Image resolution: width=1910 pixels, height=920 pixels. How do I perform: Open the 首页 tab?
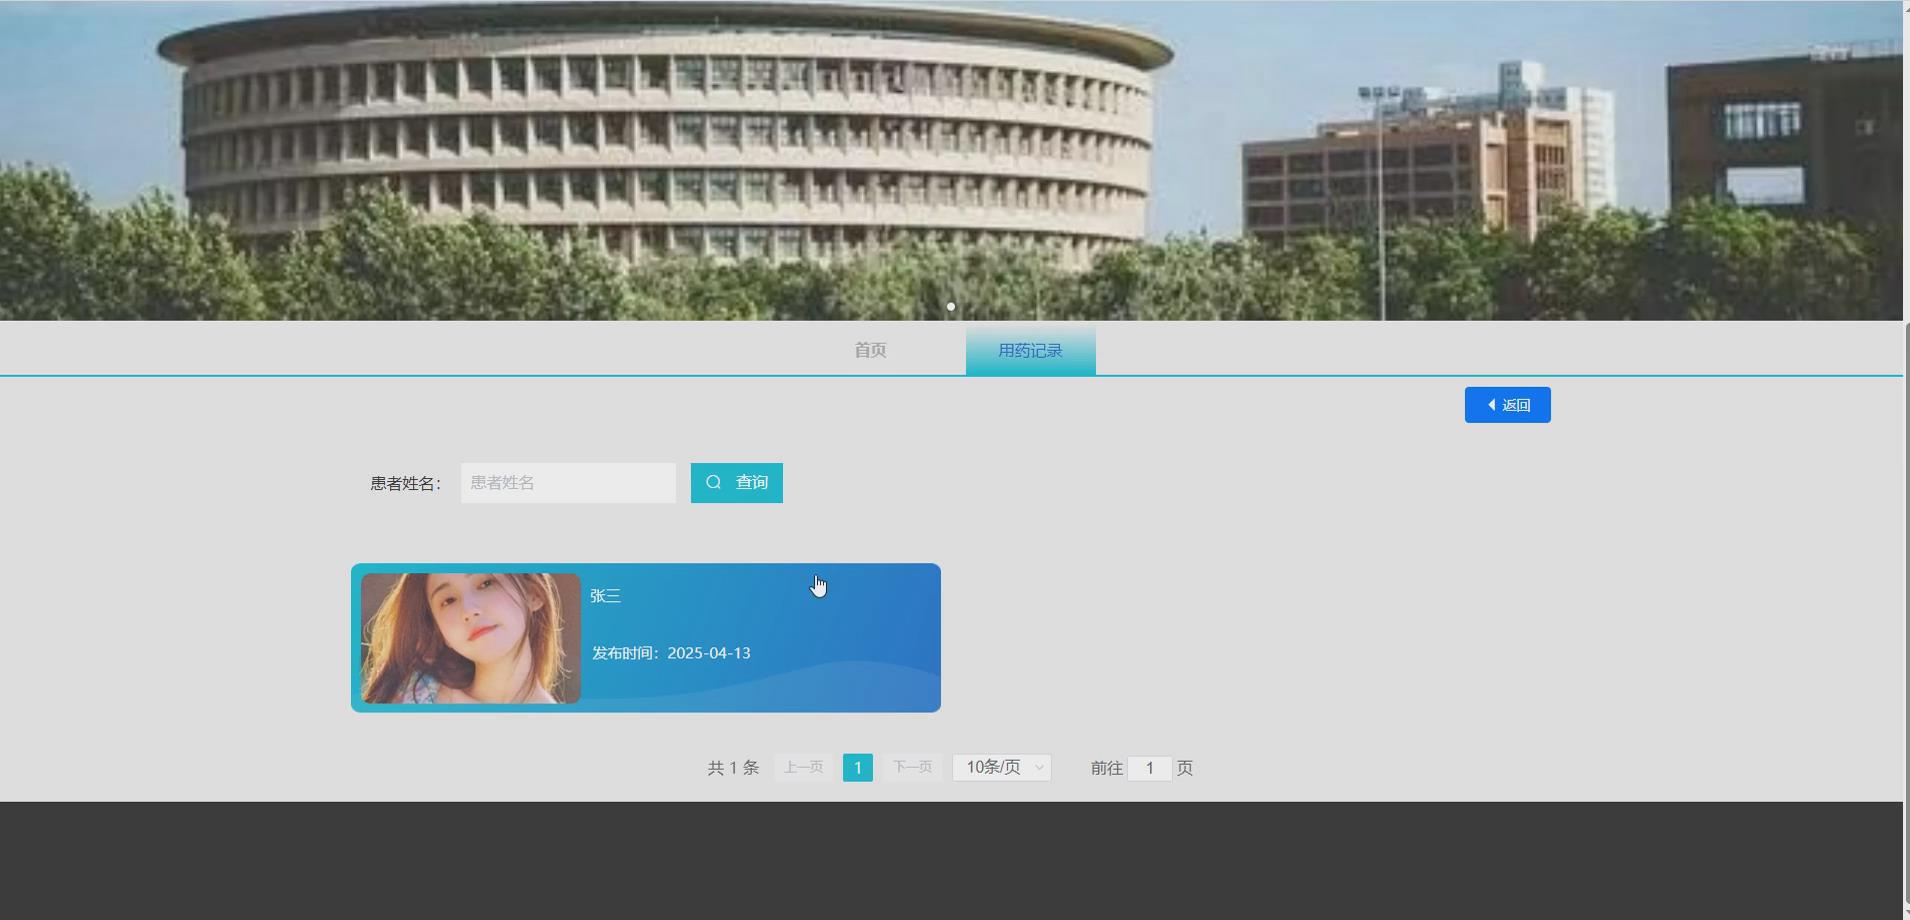tap(870, 350)
